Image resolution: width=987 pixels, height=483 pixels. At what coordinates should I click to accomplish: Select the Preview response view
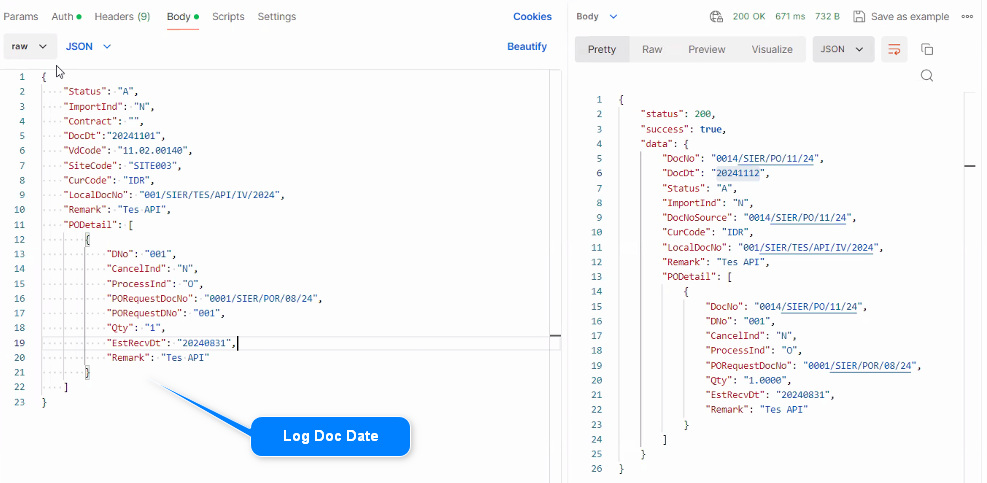(x=706, y=49)
